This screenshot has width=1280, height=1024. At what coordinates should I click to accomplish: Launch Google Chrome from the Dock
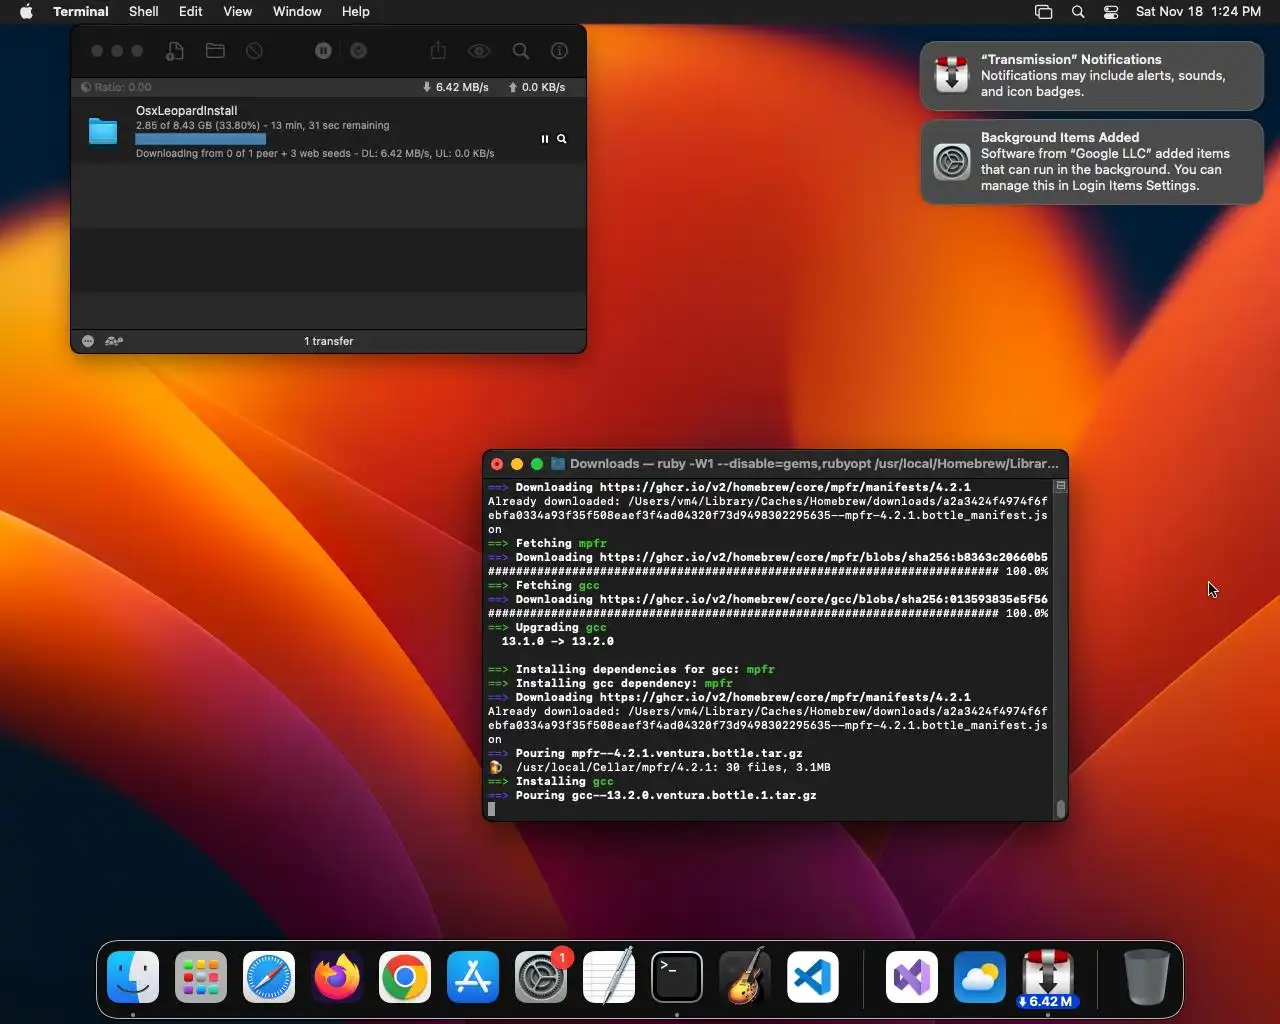pos(405,977)
